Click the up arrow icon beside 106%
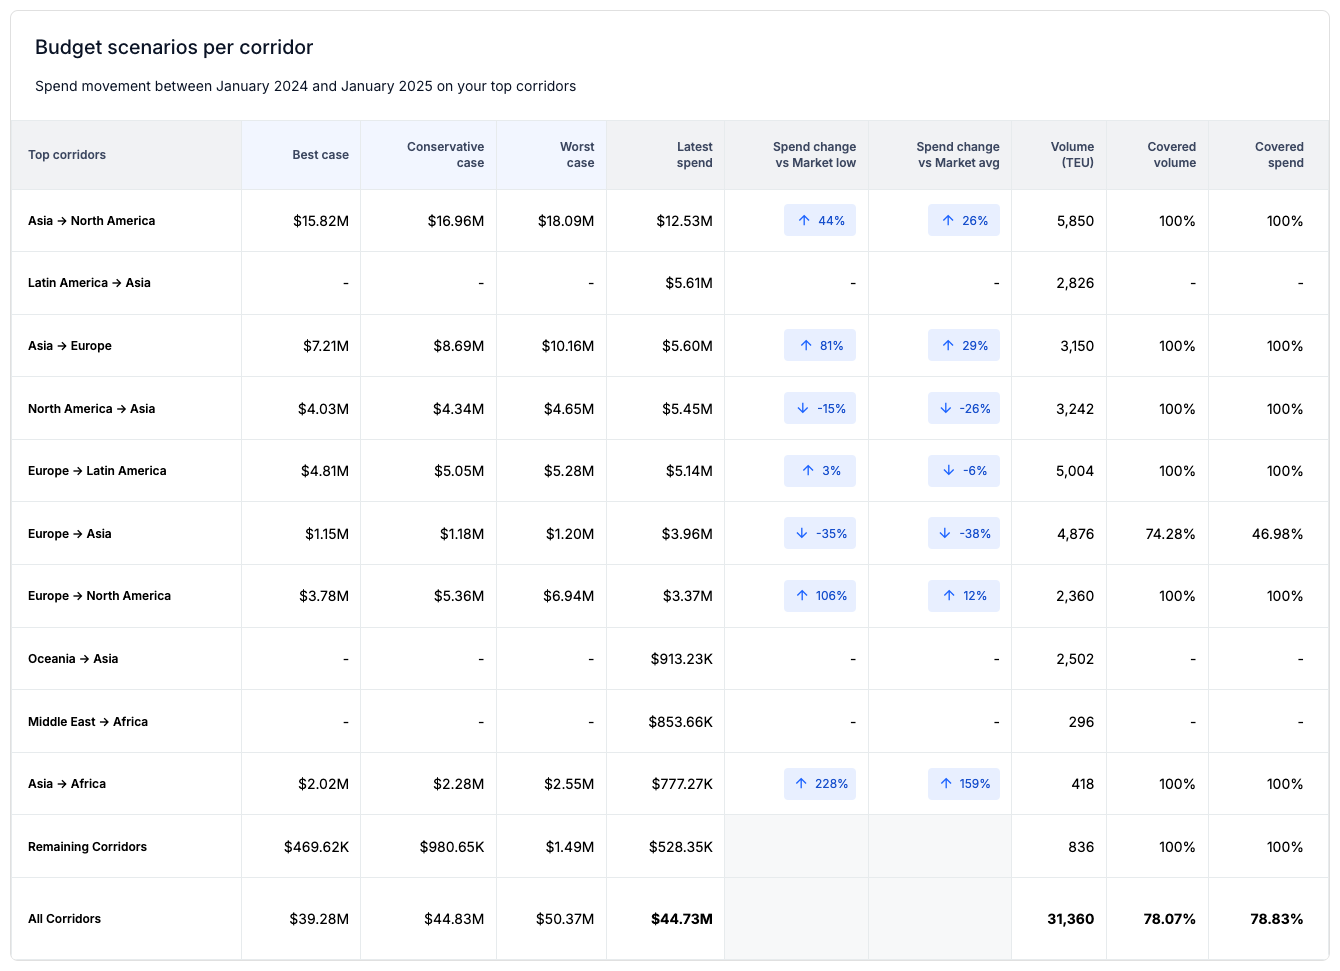This screenshot has width=1340, height=971. (802, 596)
